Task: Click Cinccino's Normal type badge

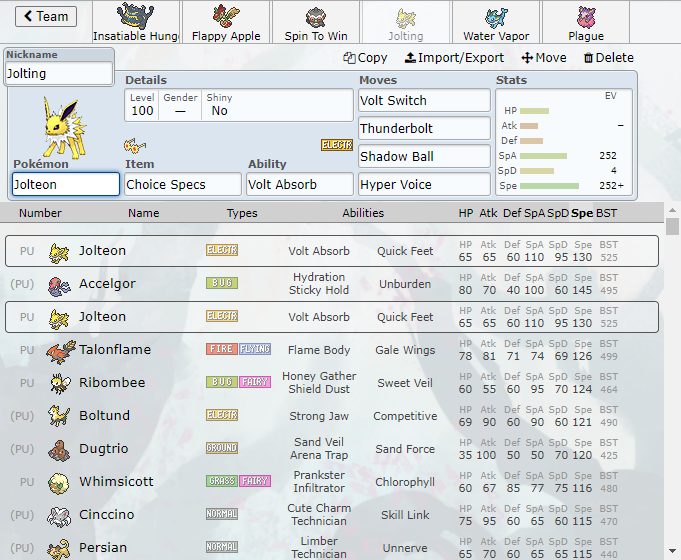Action: coord(222,514)
